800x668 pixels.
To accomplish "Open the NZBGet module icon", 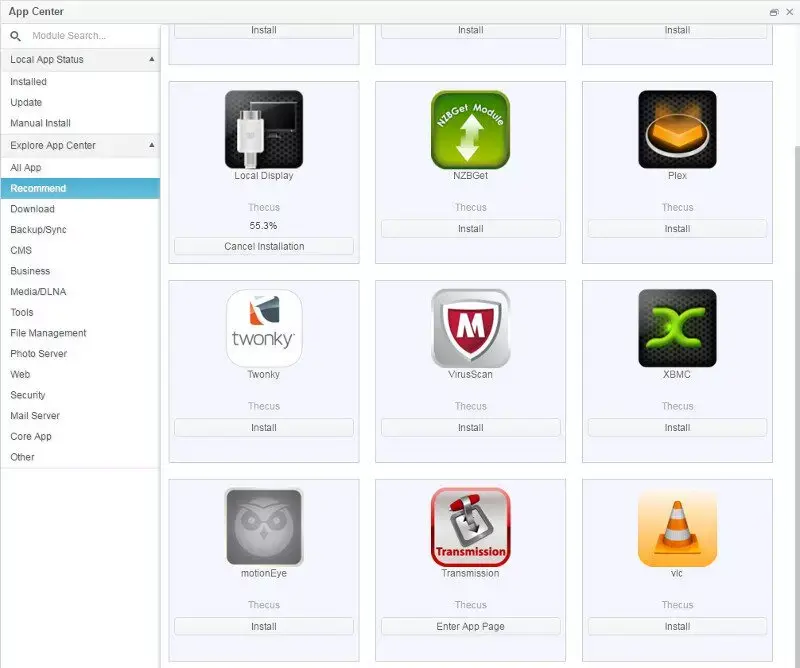I will pyautogui.click(x=470, y=130).
